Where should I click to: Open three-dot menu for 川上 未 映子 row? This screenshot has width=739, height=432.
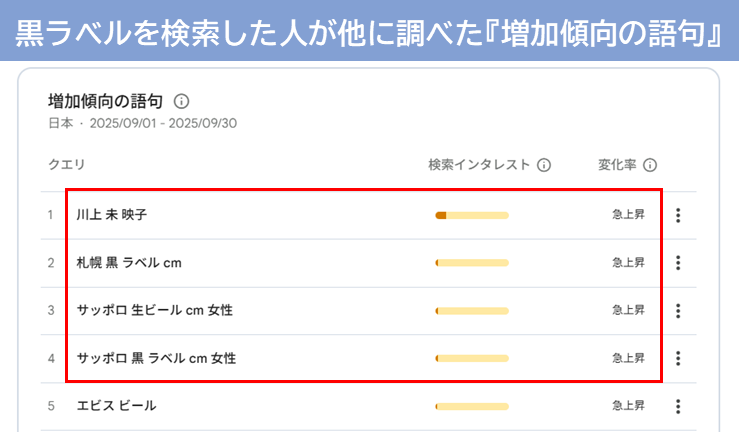[678, 215]
